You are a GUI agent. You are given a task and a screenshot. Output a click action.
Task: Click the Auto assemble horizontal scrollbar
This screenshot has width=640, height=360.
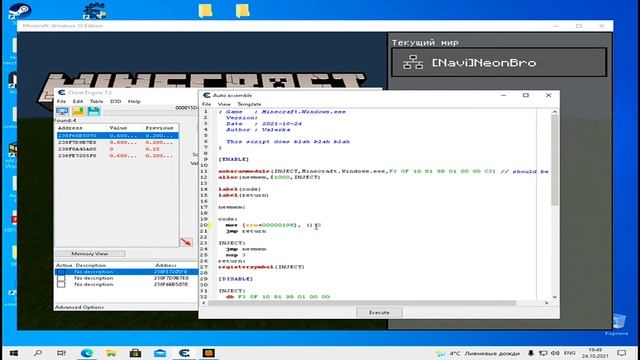pos(362,303)
